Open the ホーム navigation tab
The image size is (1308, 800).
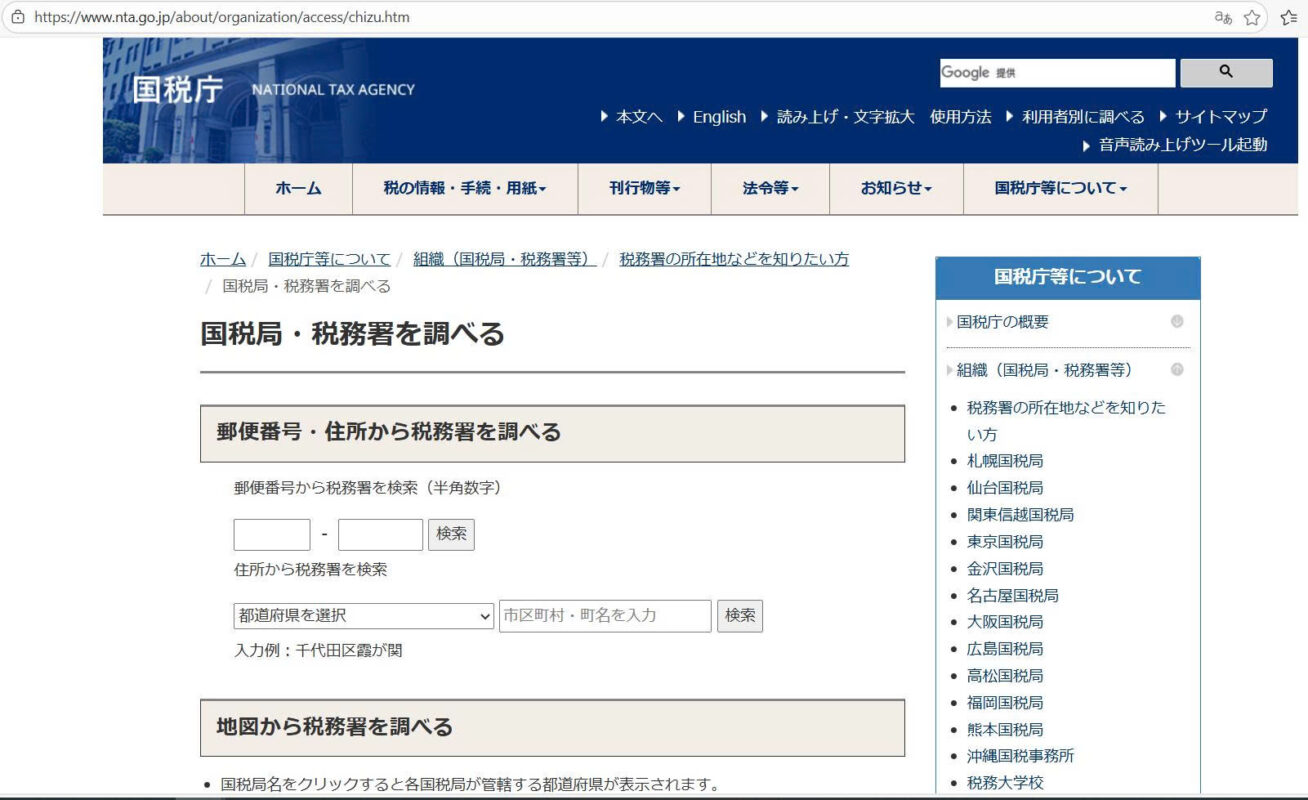pyautogui.click(x=298, y=188)
